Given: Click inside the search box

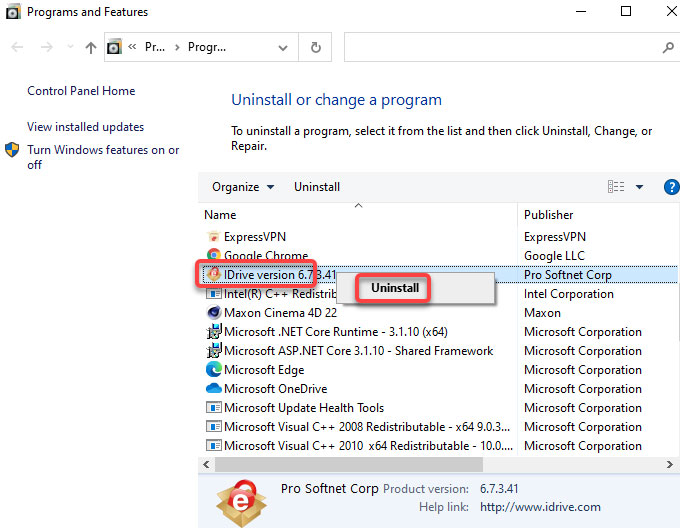Looking at the screenshot, I should click(503, 47).
